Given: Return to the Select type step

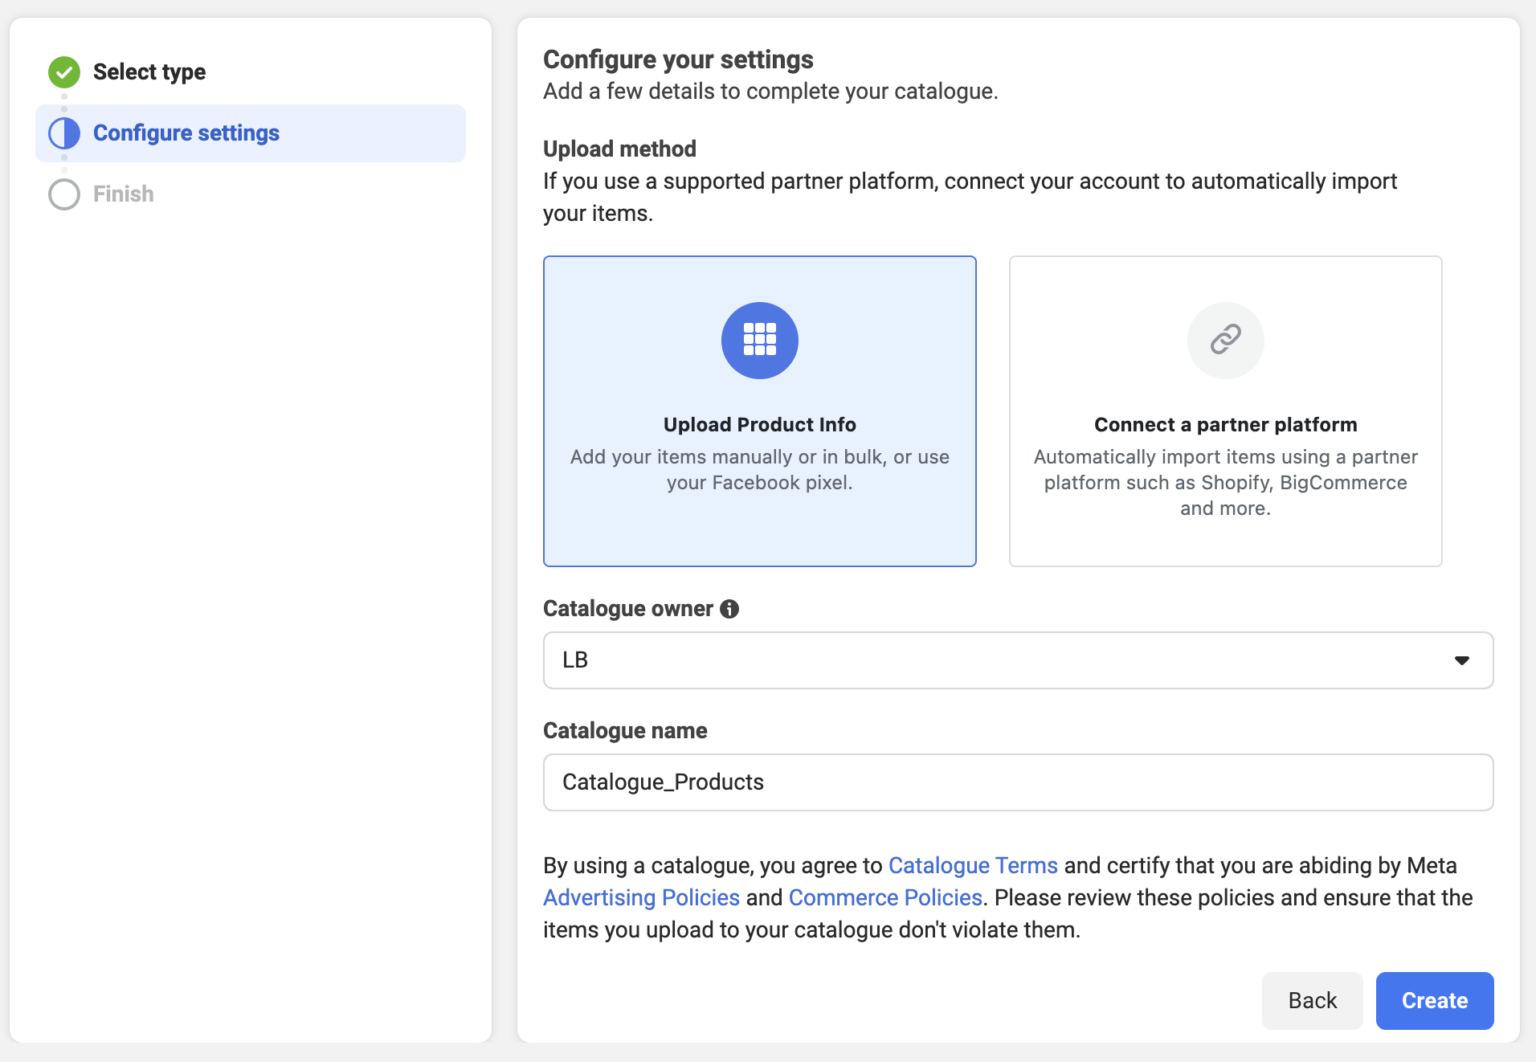Looking at the screenshot, I should click(149, 72).
